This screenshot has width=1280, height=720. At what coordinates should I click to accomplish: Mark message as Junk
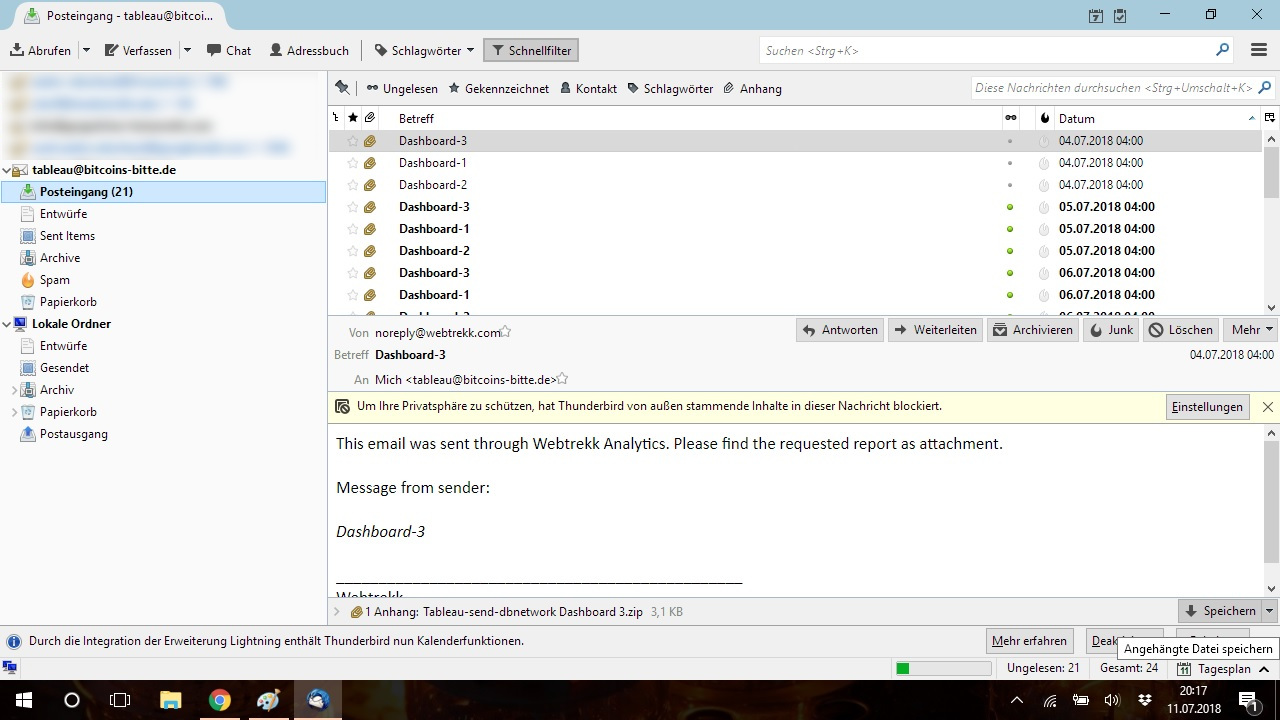click(1110, 330)
